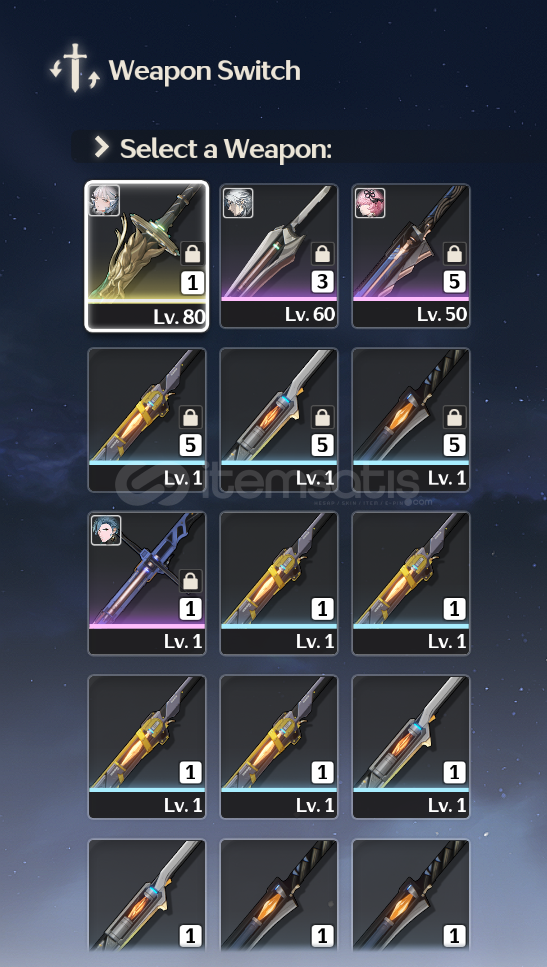This screenshot has height=967, width=547.
Task: Click the rank 3 badge on Lv. 60 weapon
Action: 323,282
